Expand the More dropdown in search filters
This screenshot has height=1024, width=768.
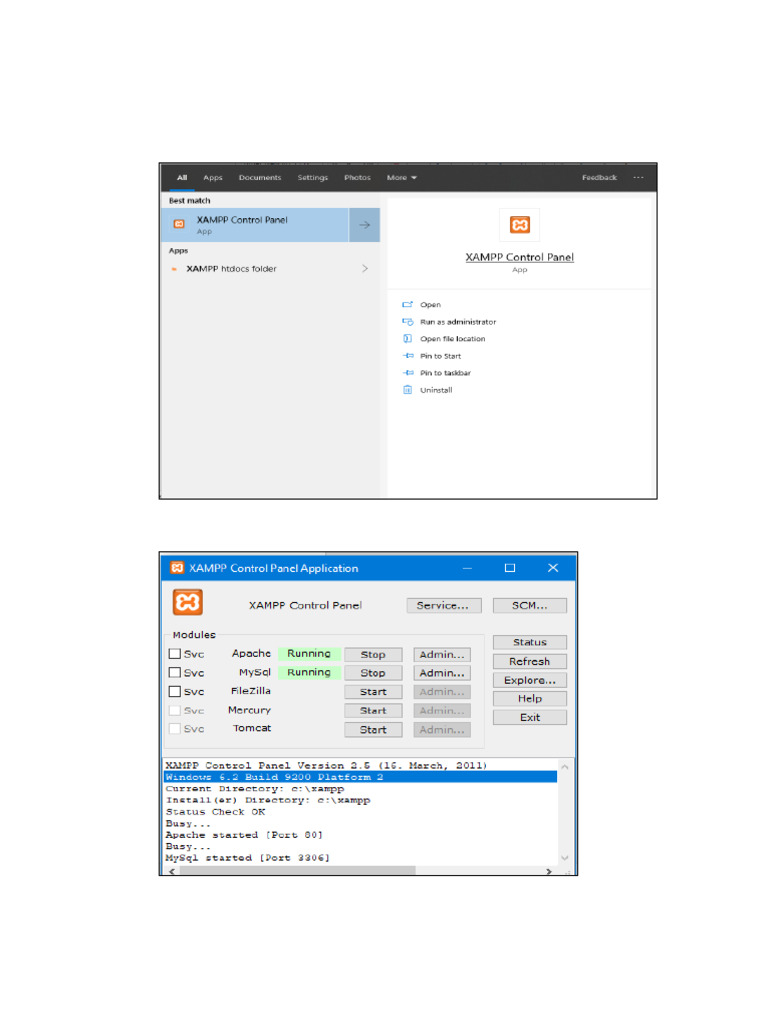(402, 178)
